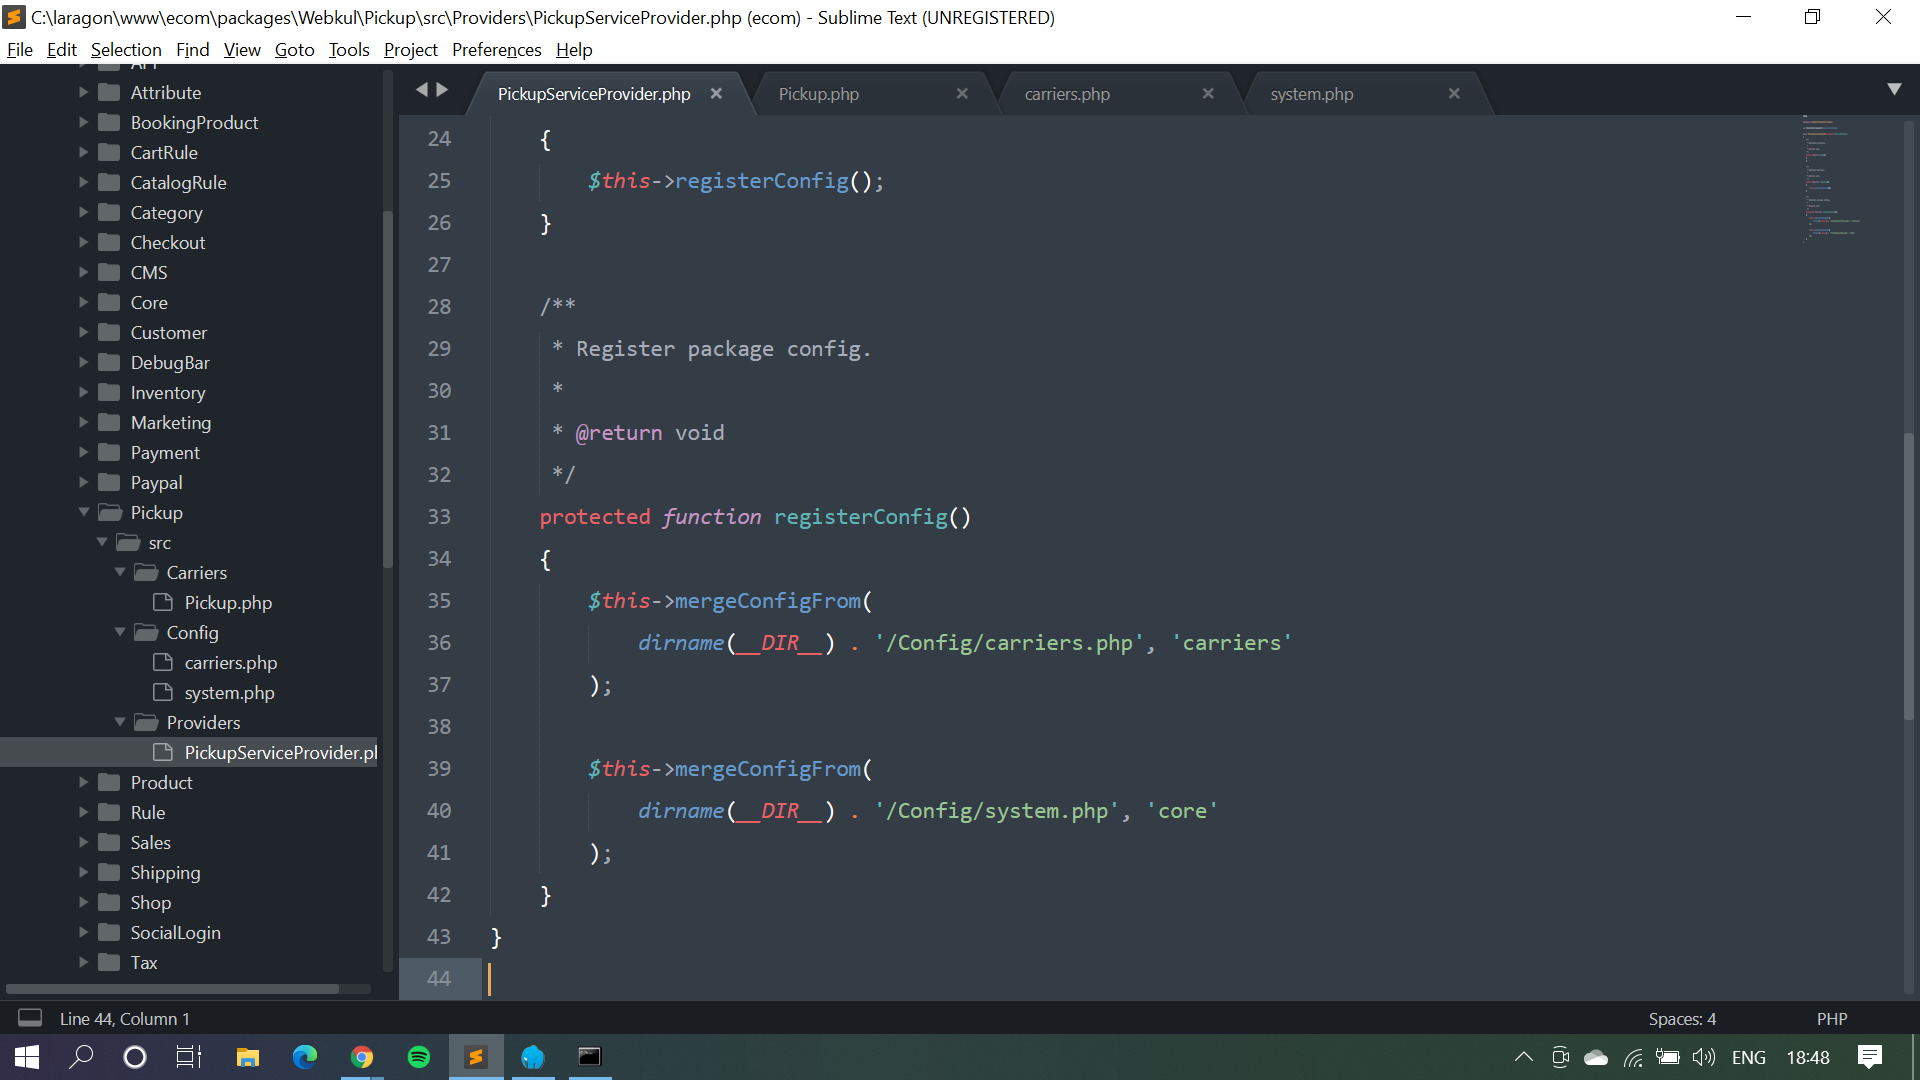Click the sidebar vertical scrollbar
Image resolution: width=1920 pixels, height=1080 pixels.
click(x=387, y=390)
